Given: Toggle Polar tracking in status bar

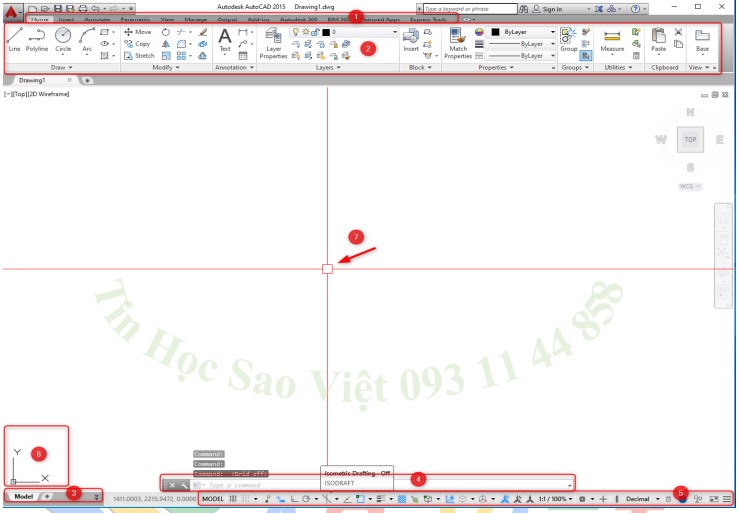Looking at the screenshot, I should 306,498.
